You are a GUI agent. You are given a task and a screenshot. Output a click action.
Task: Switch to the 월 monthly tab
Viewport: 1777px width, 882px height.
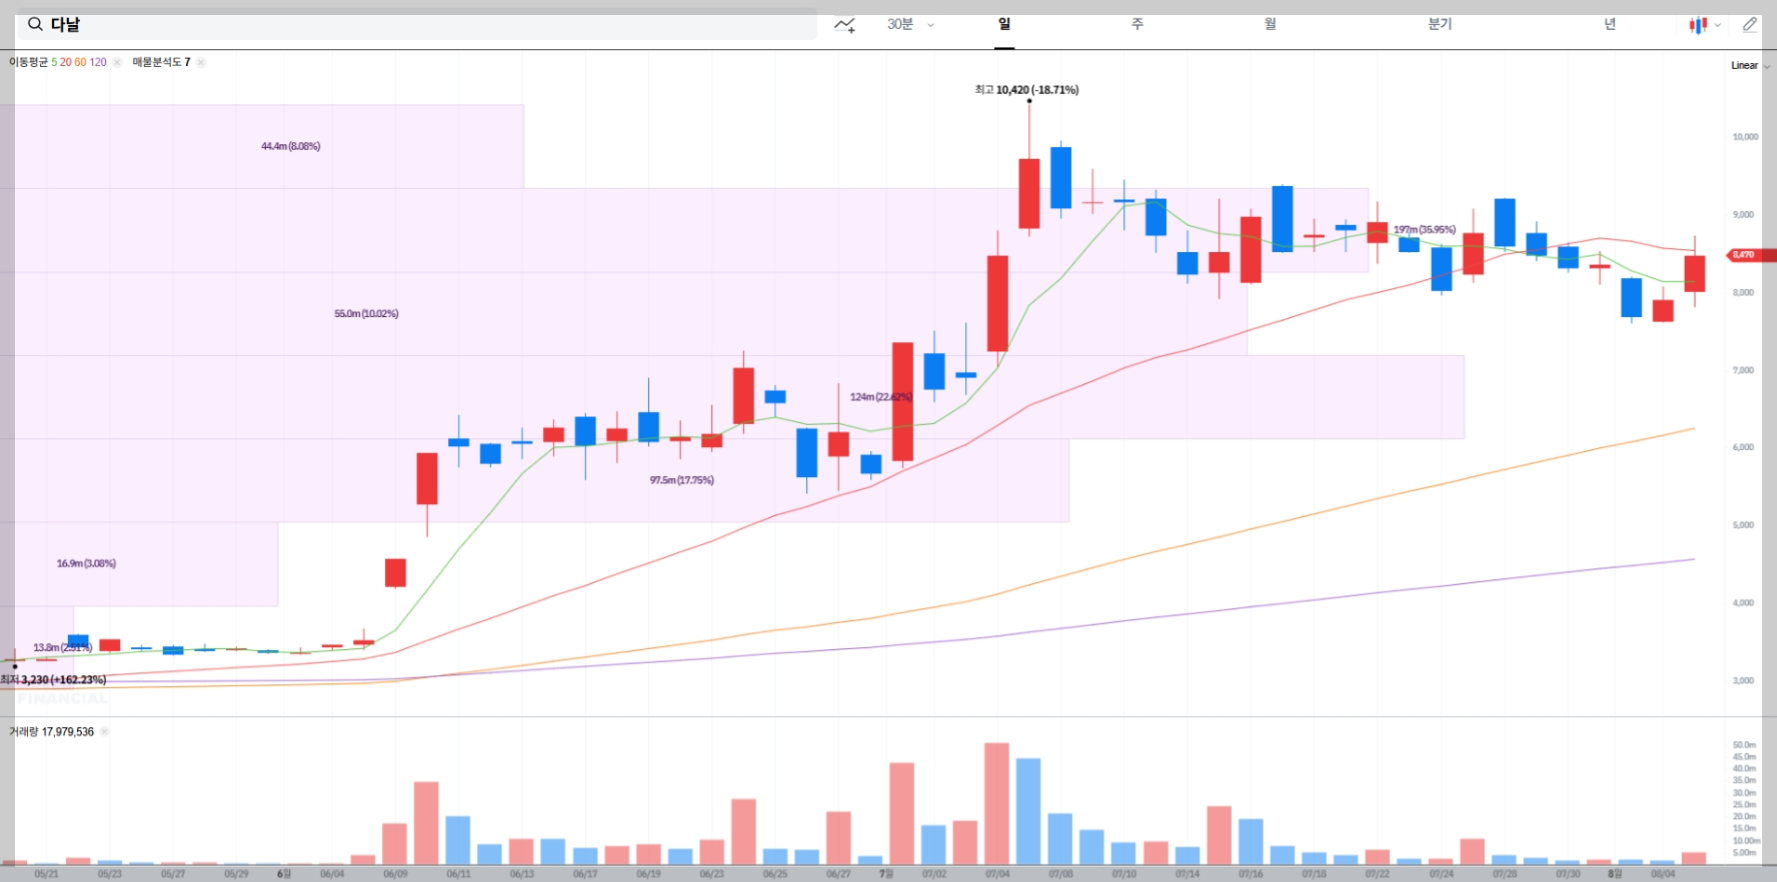(x=1270, y=24)
